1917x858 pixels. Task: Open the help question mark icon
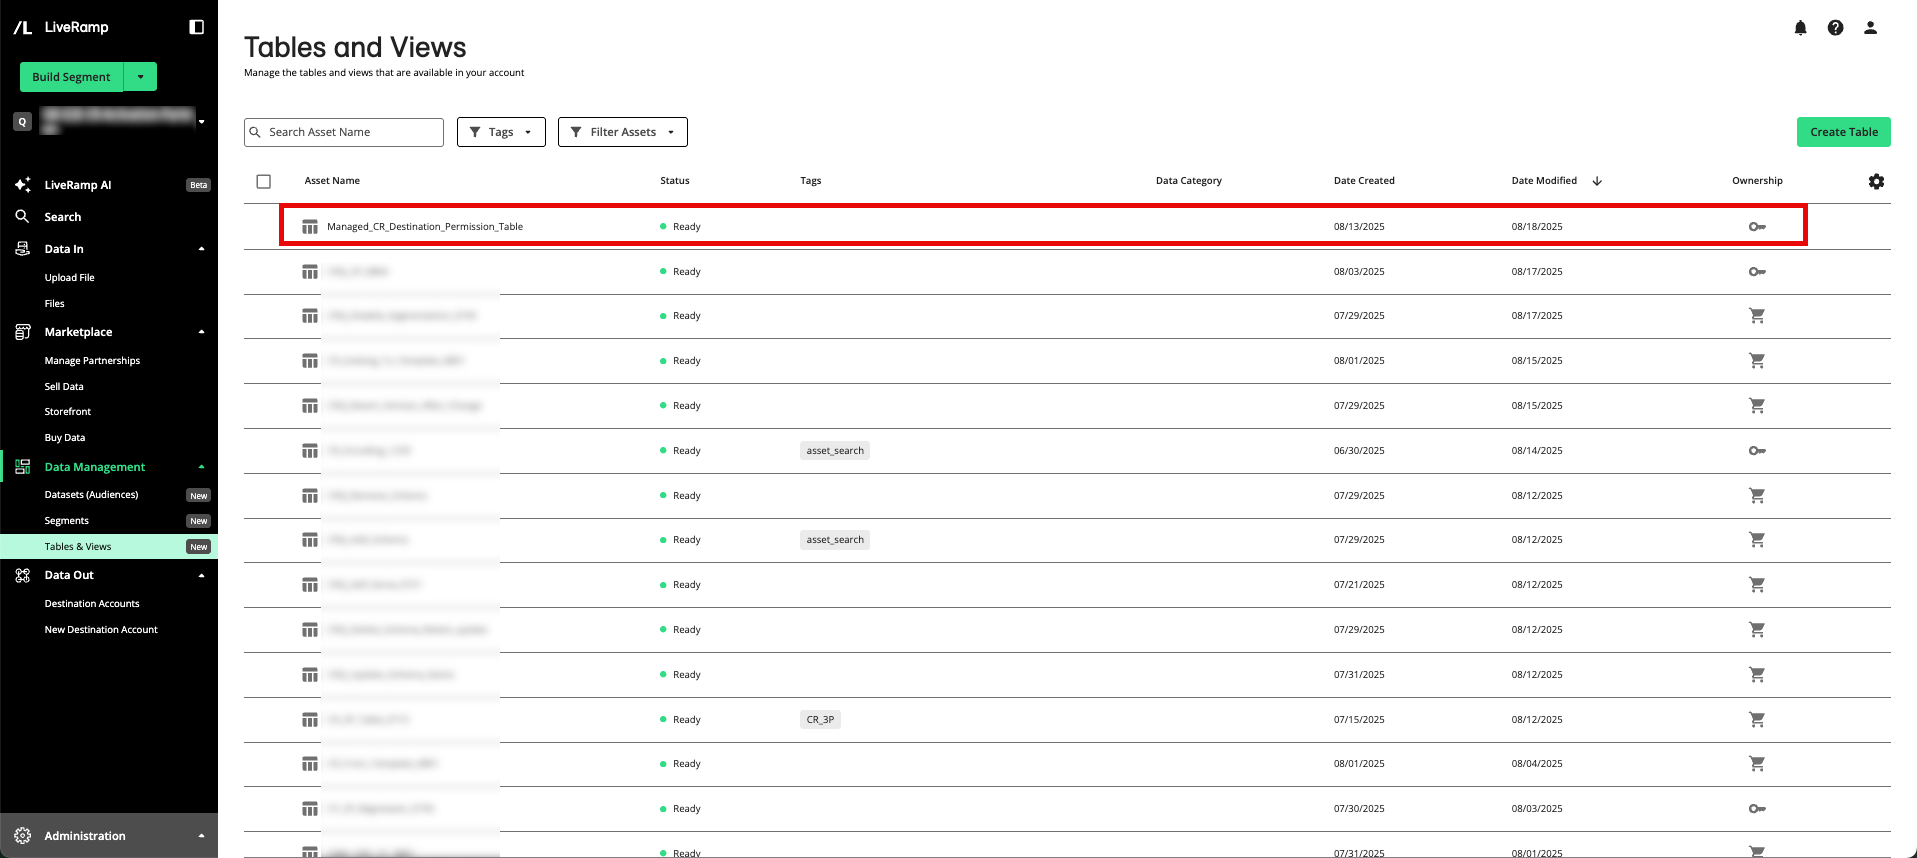click(1835, 28)
